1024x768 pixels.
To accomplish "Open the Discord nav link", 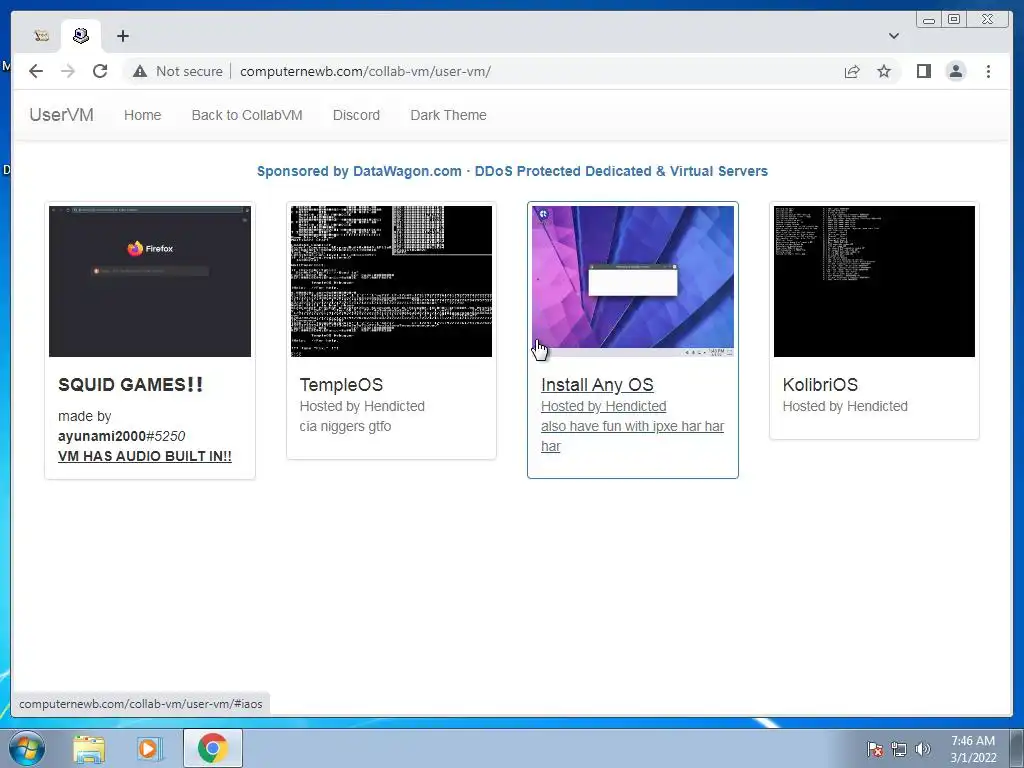I will point(356,115).
